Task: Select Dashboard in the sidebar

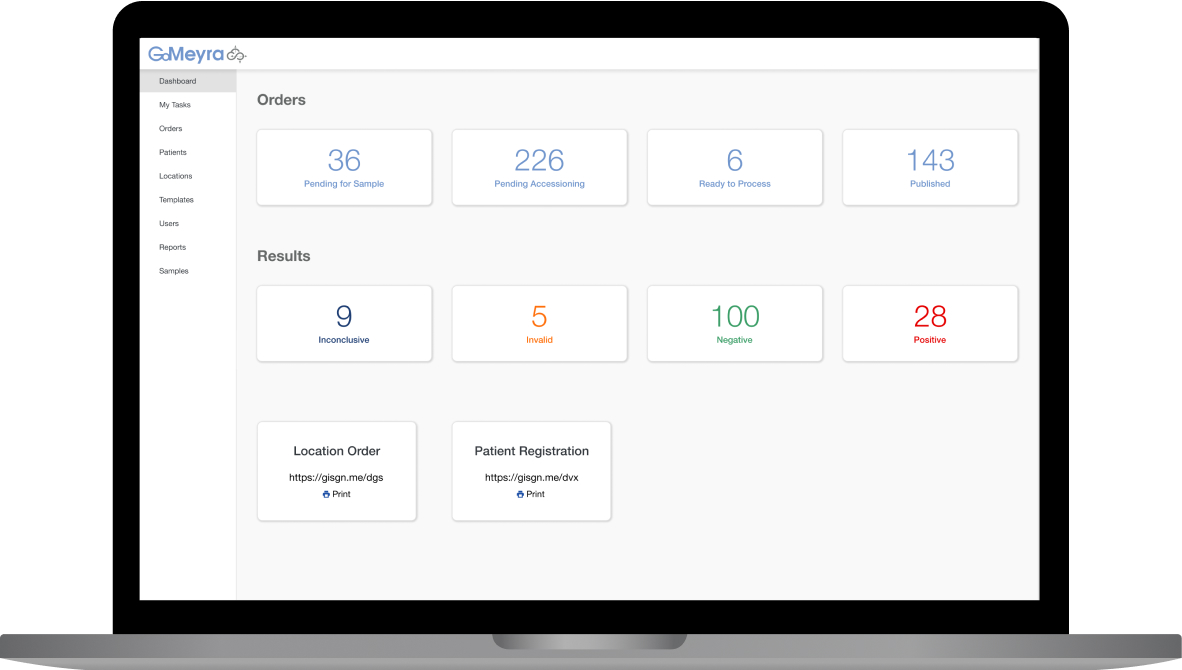Action: click(x=188, y=81)
